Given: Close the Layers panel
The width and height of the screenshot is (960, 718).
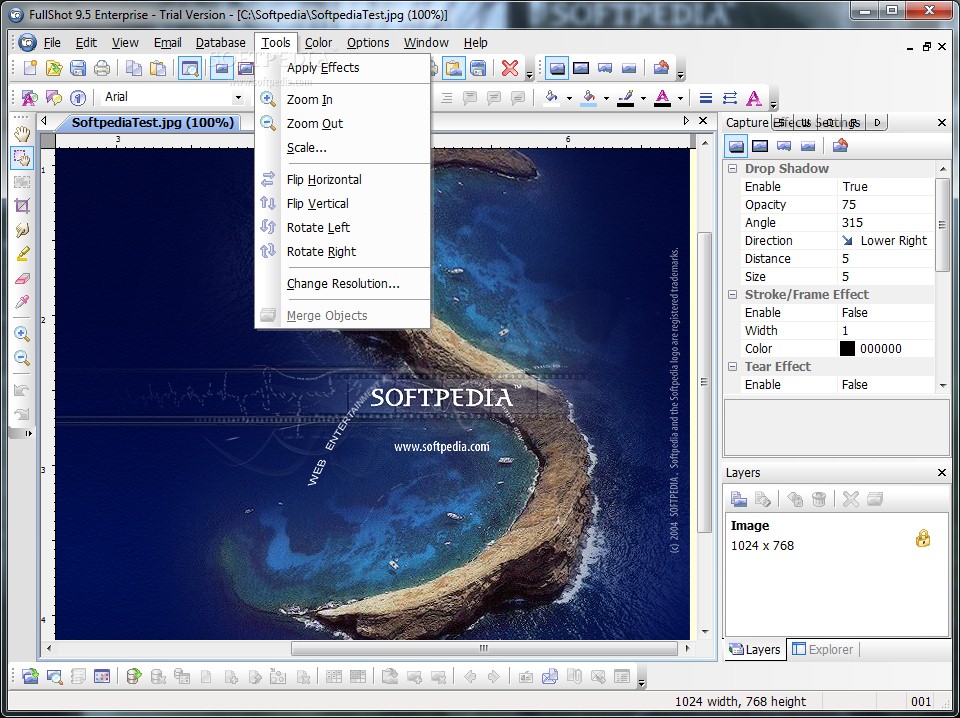Looking at the screenshot, I should 942,473.
